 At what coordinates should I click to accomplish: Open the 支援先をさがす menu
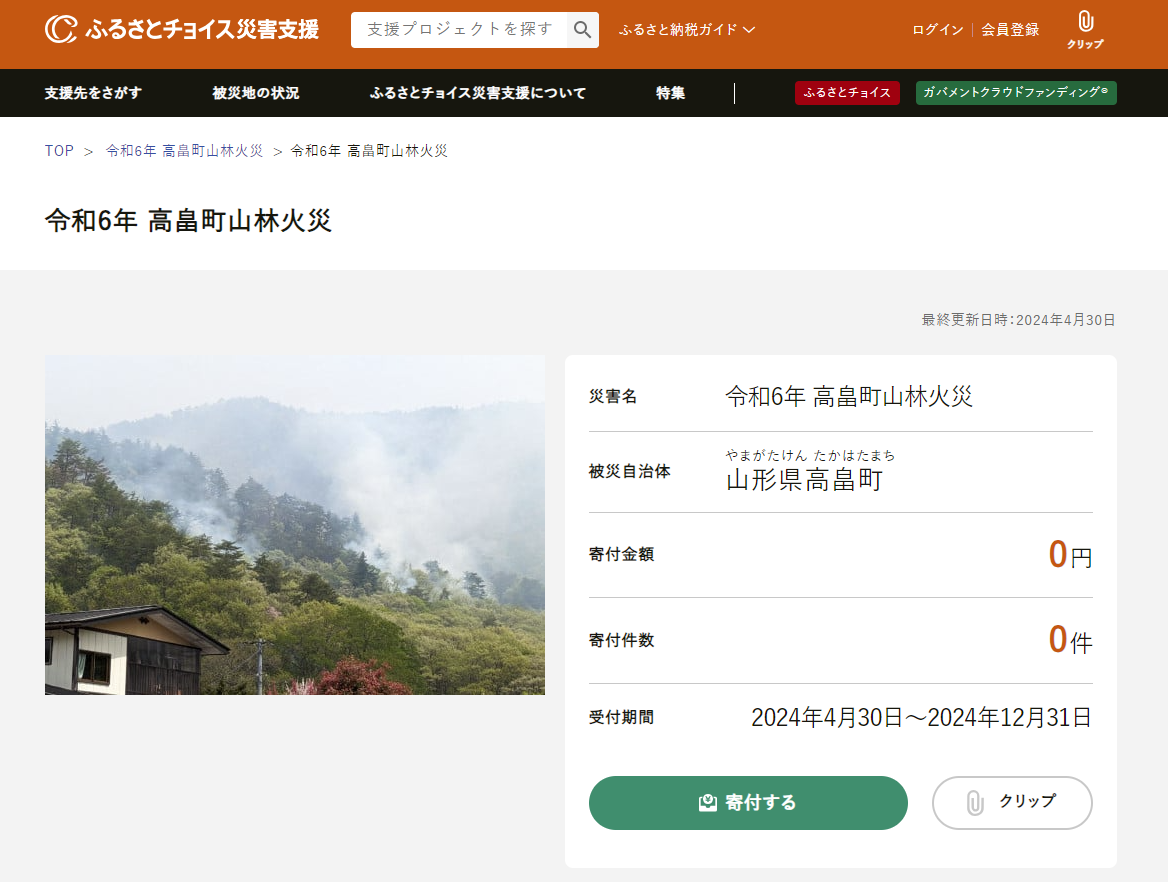[x=93, y=93]
